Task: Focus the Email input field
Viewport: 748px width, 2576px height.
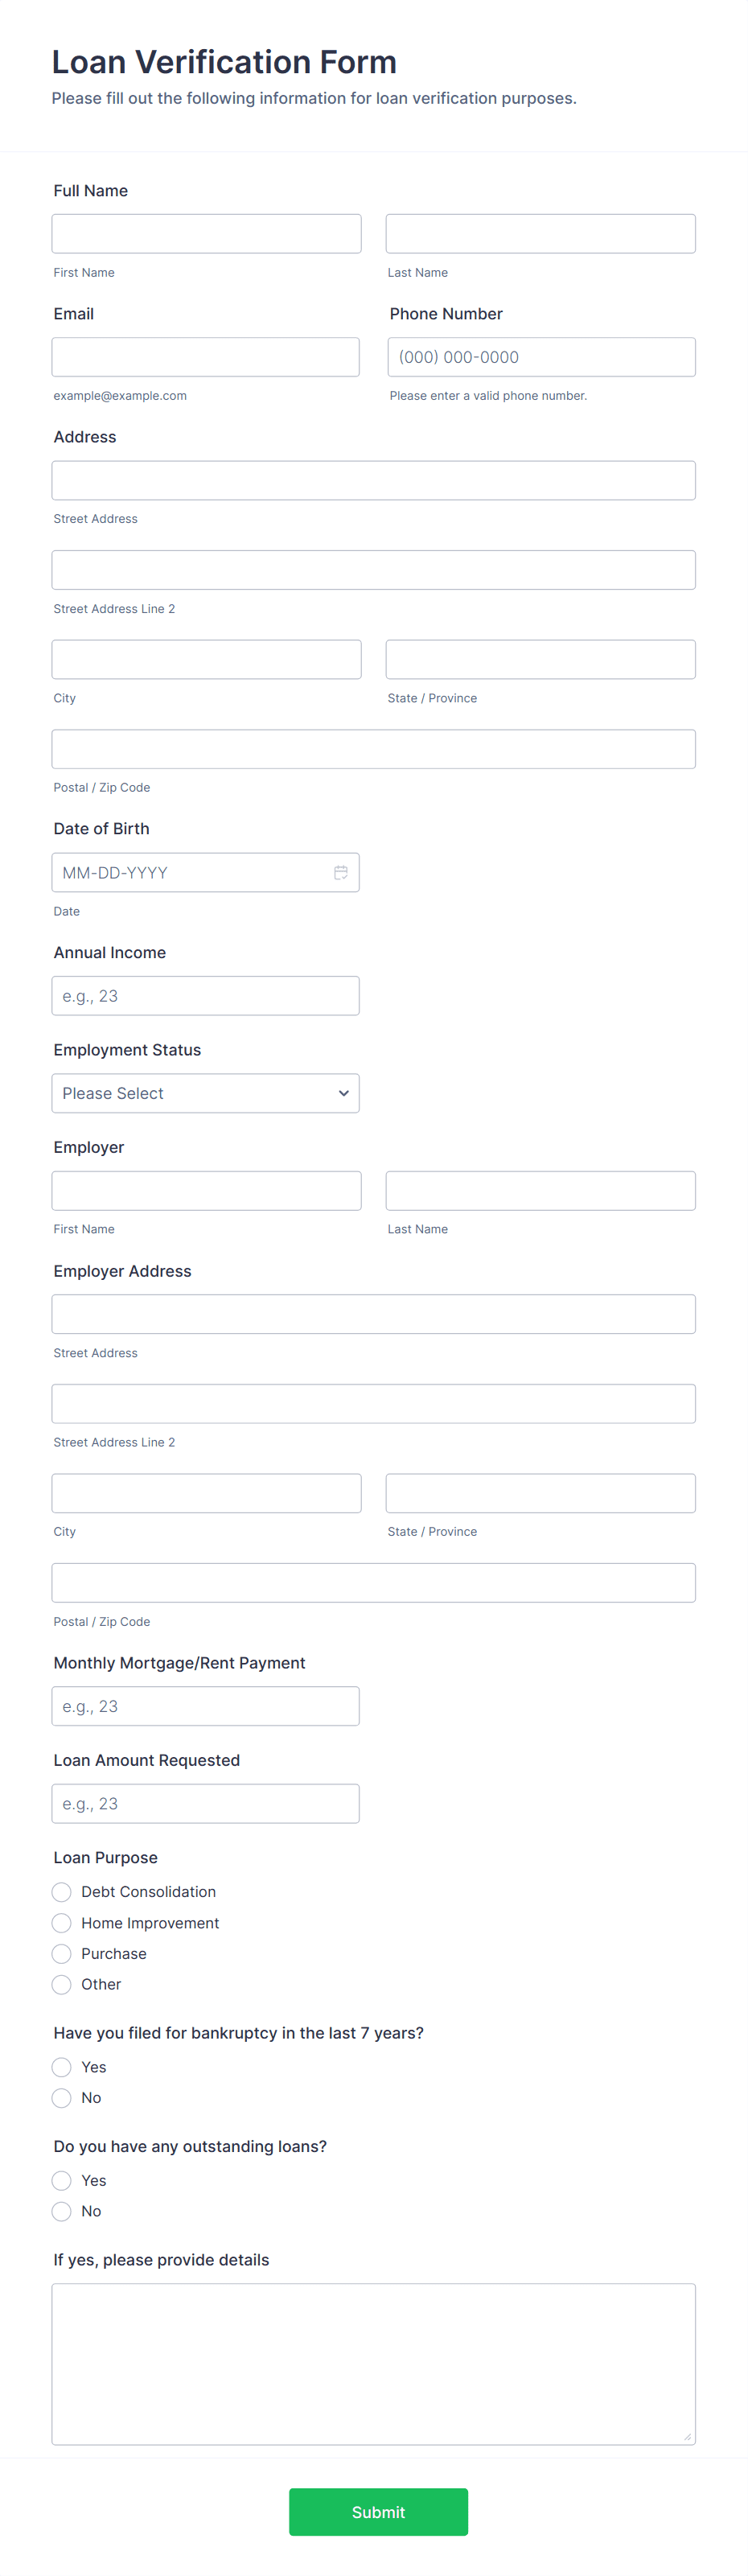Action: [205, 357]
